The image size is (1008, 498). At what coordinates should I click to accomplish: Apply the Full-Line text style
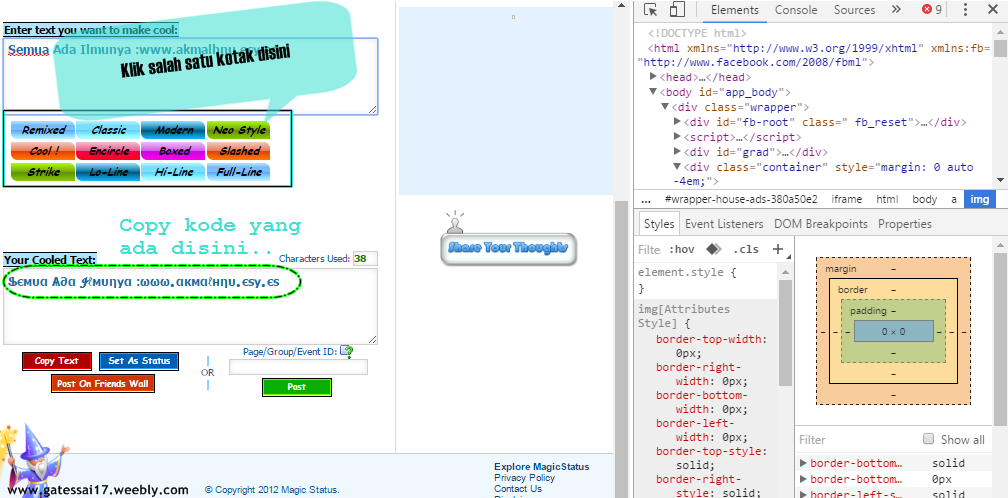[x=238, y=172]
